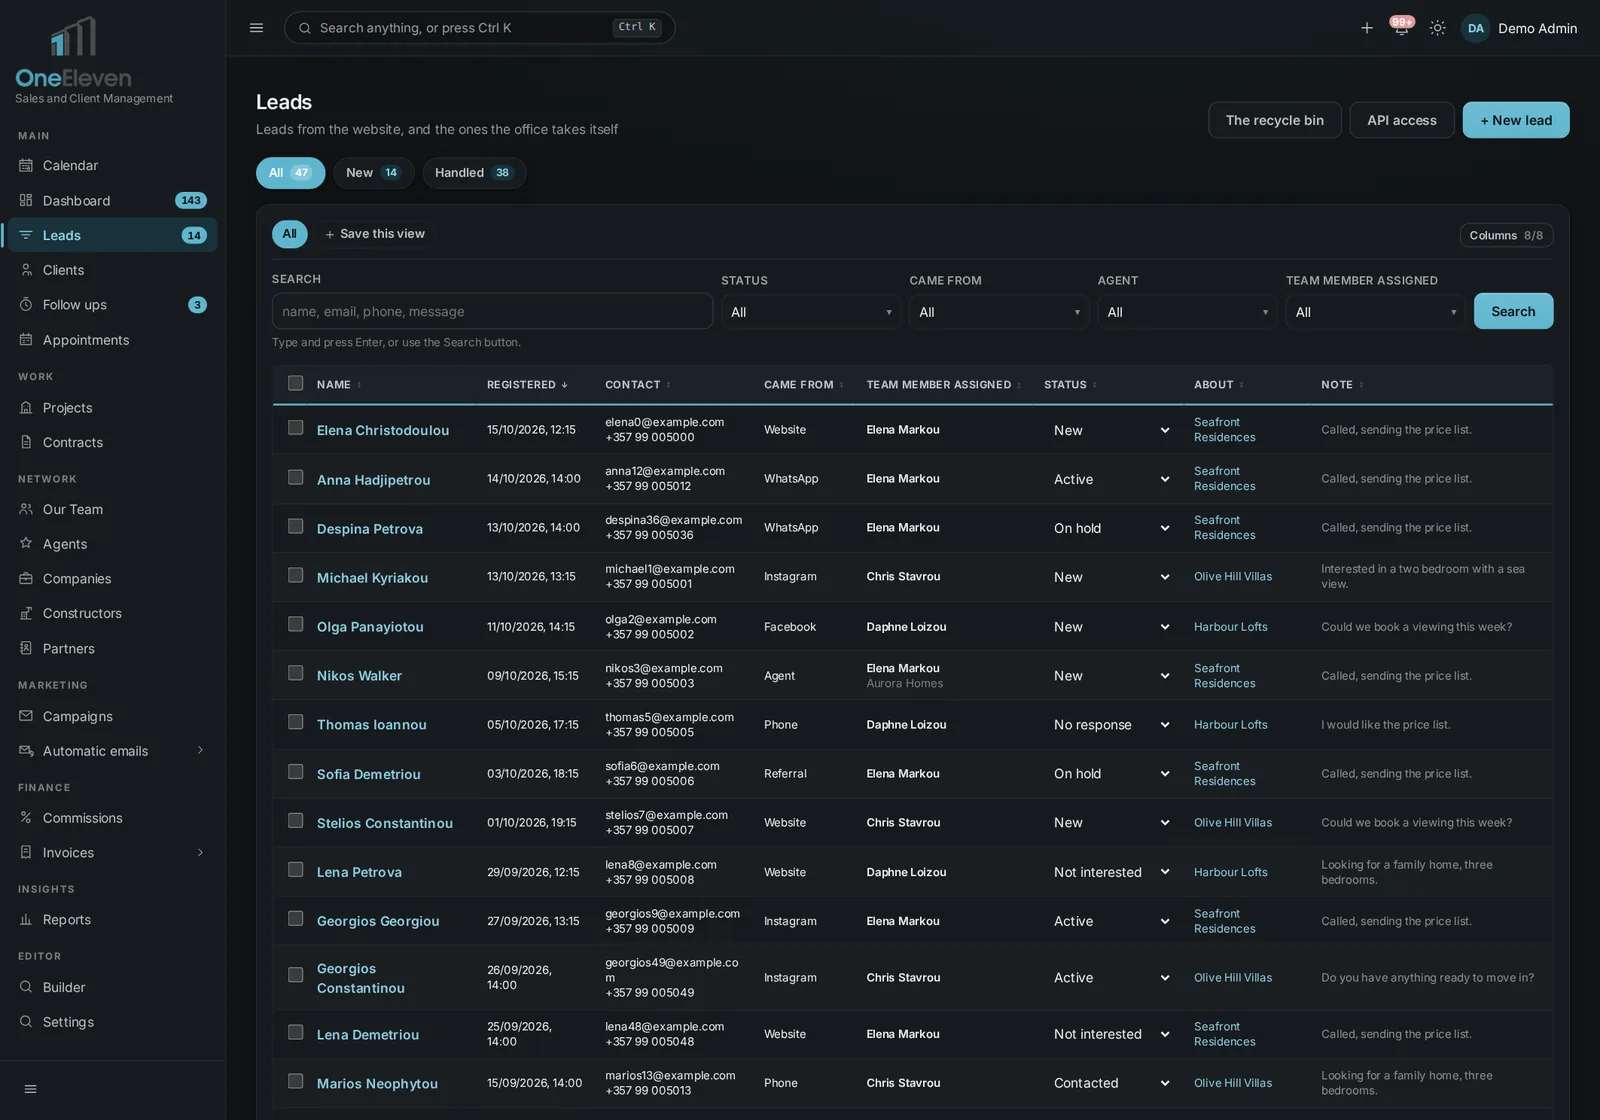Open the Agent filter dropdown
Viewport: 1600px width, 1120px height.
(1187, 312)
